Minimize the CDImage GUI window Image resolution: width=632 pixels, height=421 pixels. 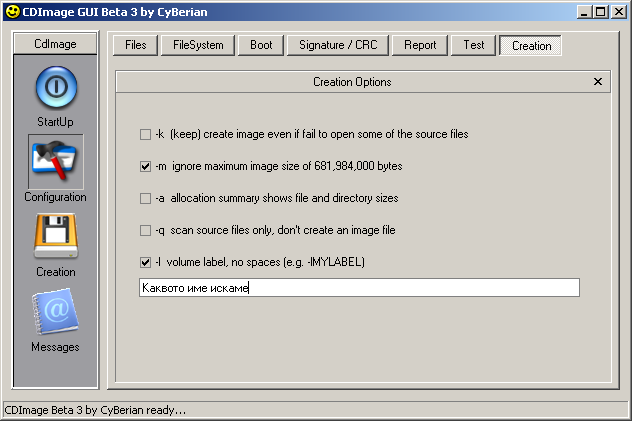584,12
